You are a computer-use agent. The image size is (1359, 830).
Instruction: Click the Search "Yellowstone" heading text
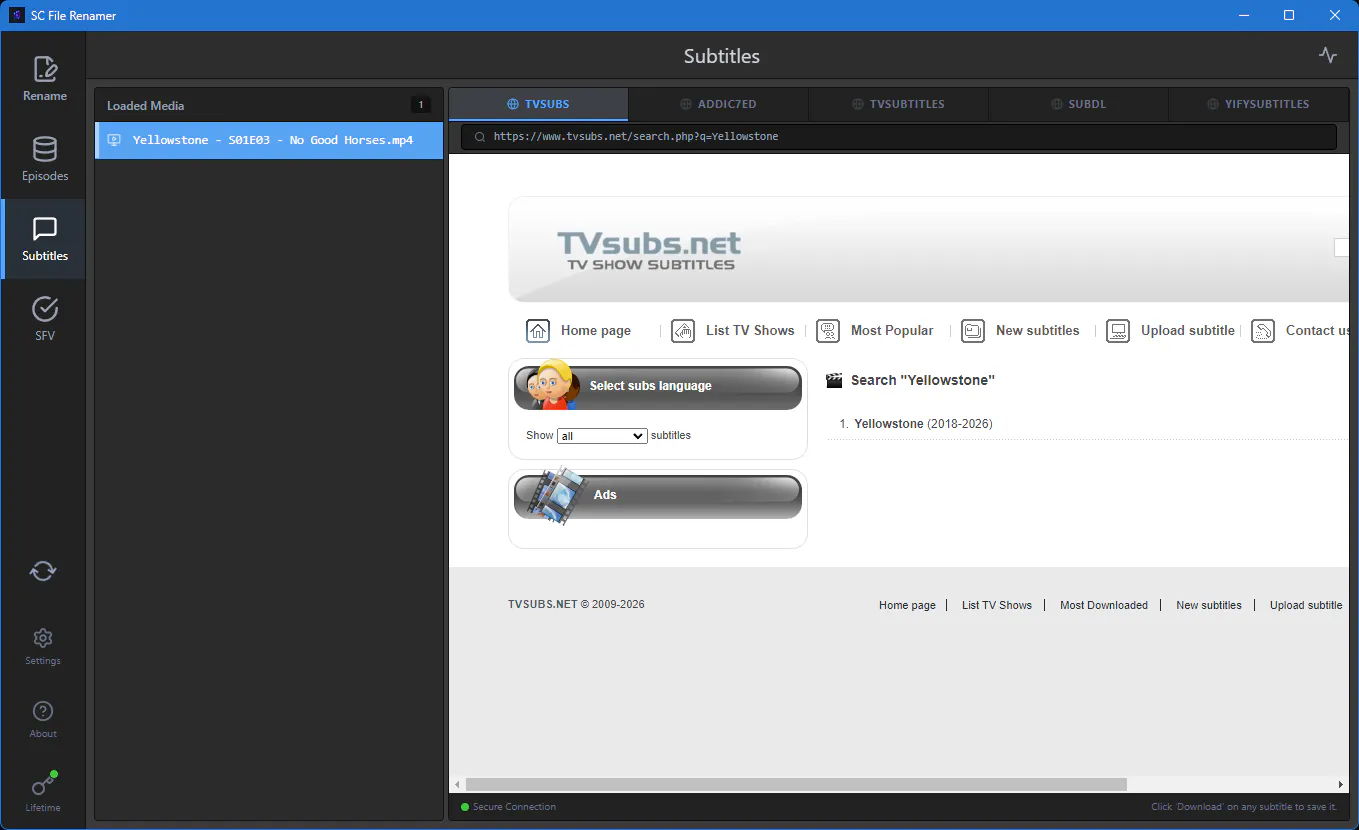[x=923, y=380]
